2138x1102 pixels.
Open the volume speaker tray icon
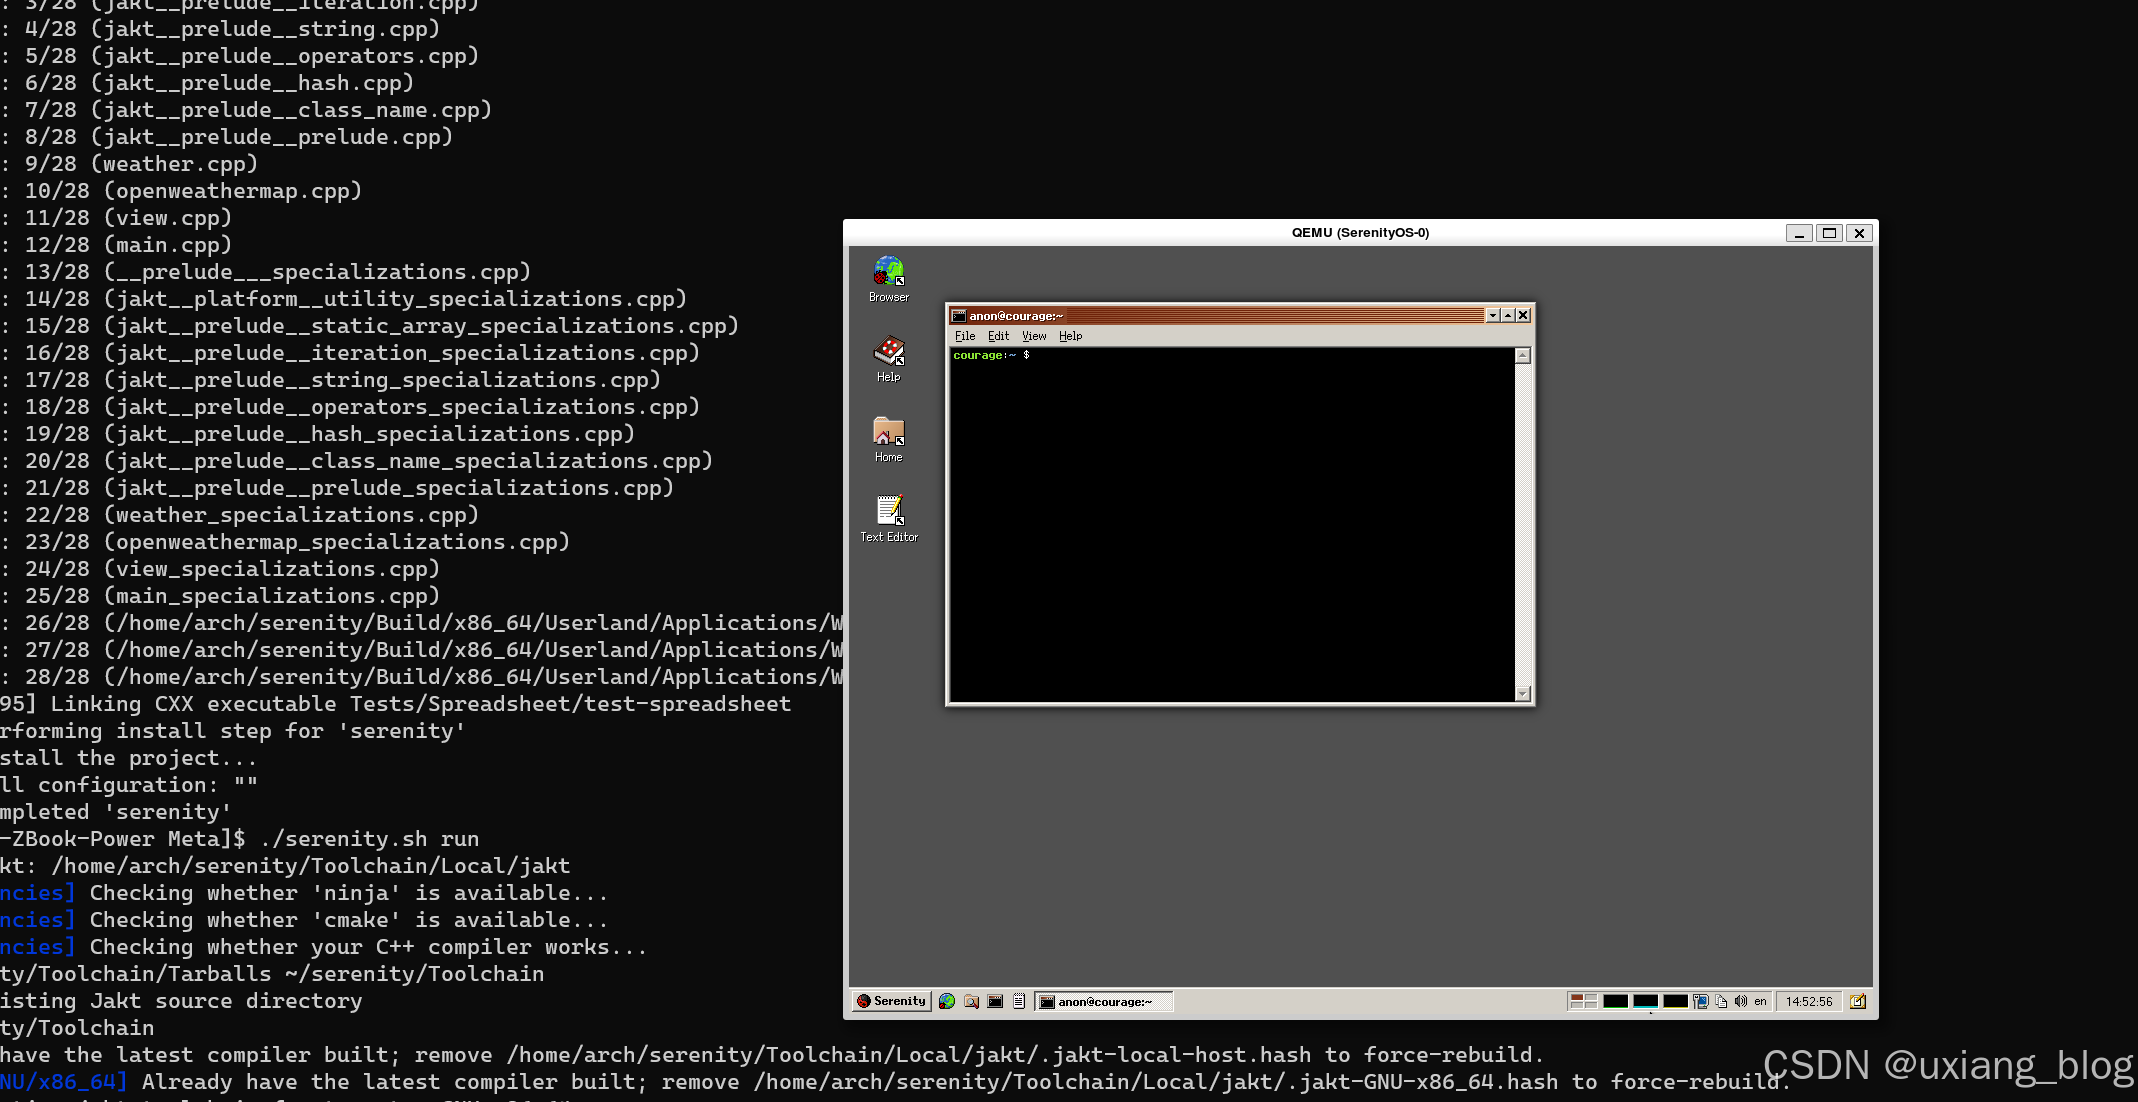1740,1001
